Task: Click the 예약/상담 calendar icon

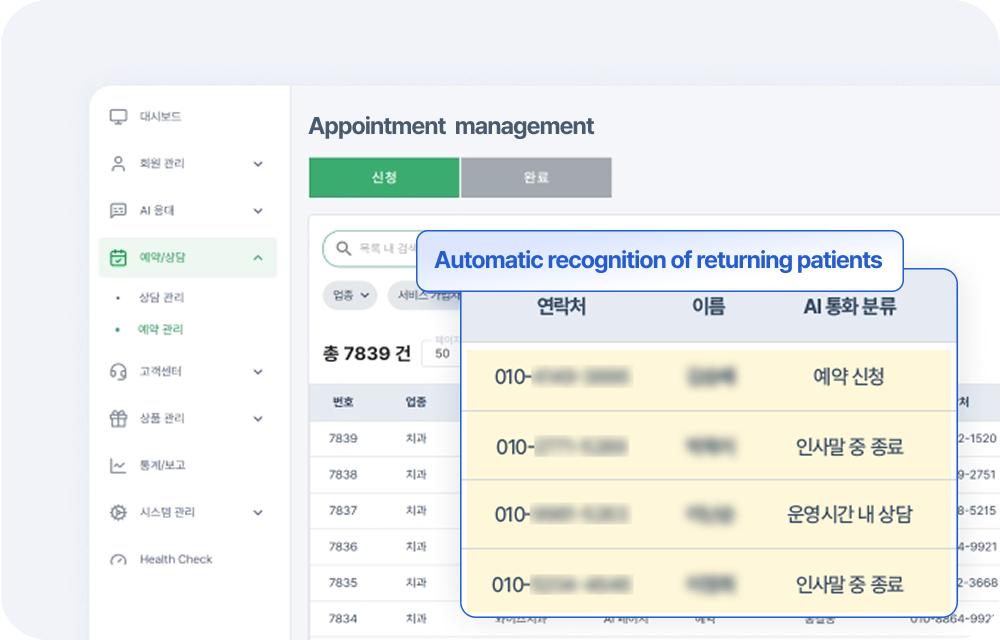Action: pos(118,258)
